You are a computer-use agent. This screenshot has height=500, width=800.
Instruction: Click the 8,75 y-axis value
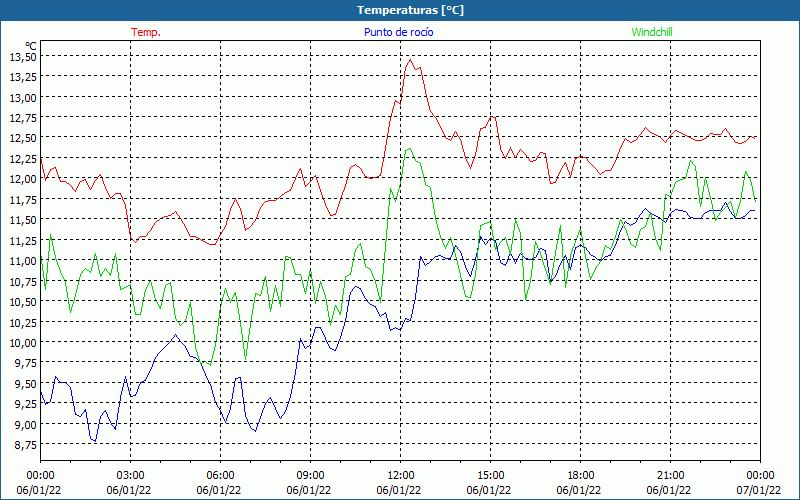click(25, 444)
